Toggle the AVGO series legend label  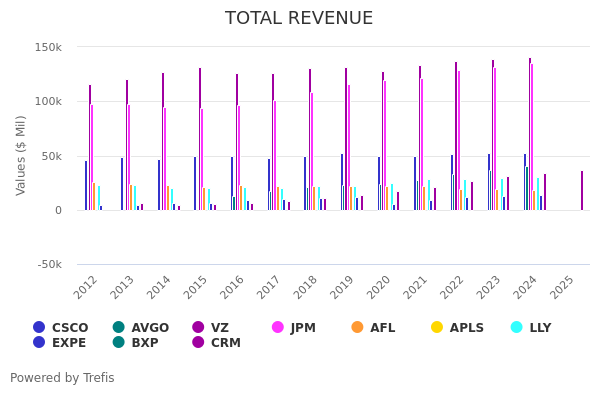coord(149,327)
